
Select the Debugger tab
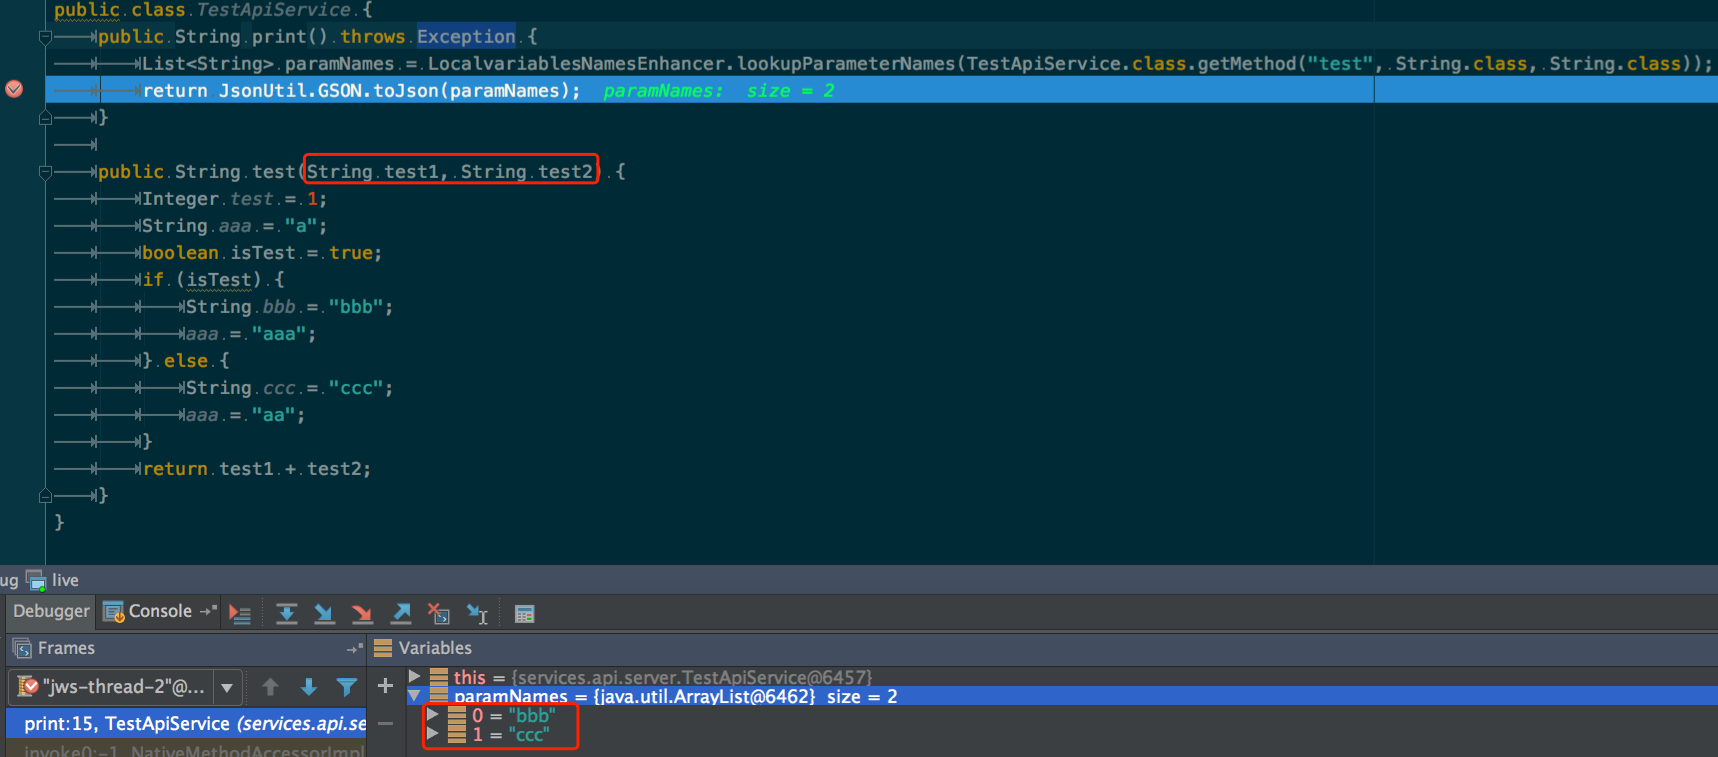pyautogui.click(x=51, y=611)
